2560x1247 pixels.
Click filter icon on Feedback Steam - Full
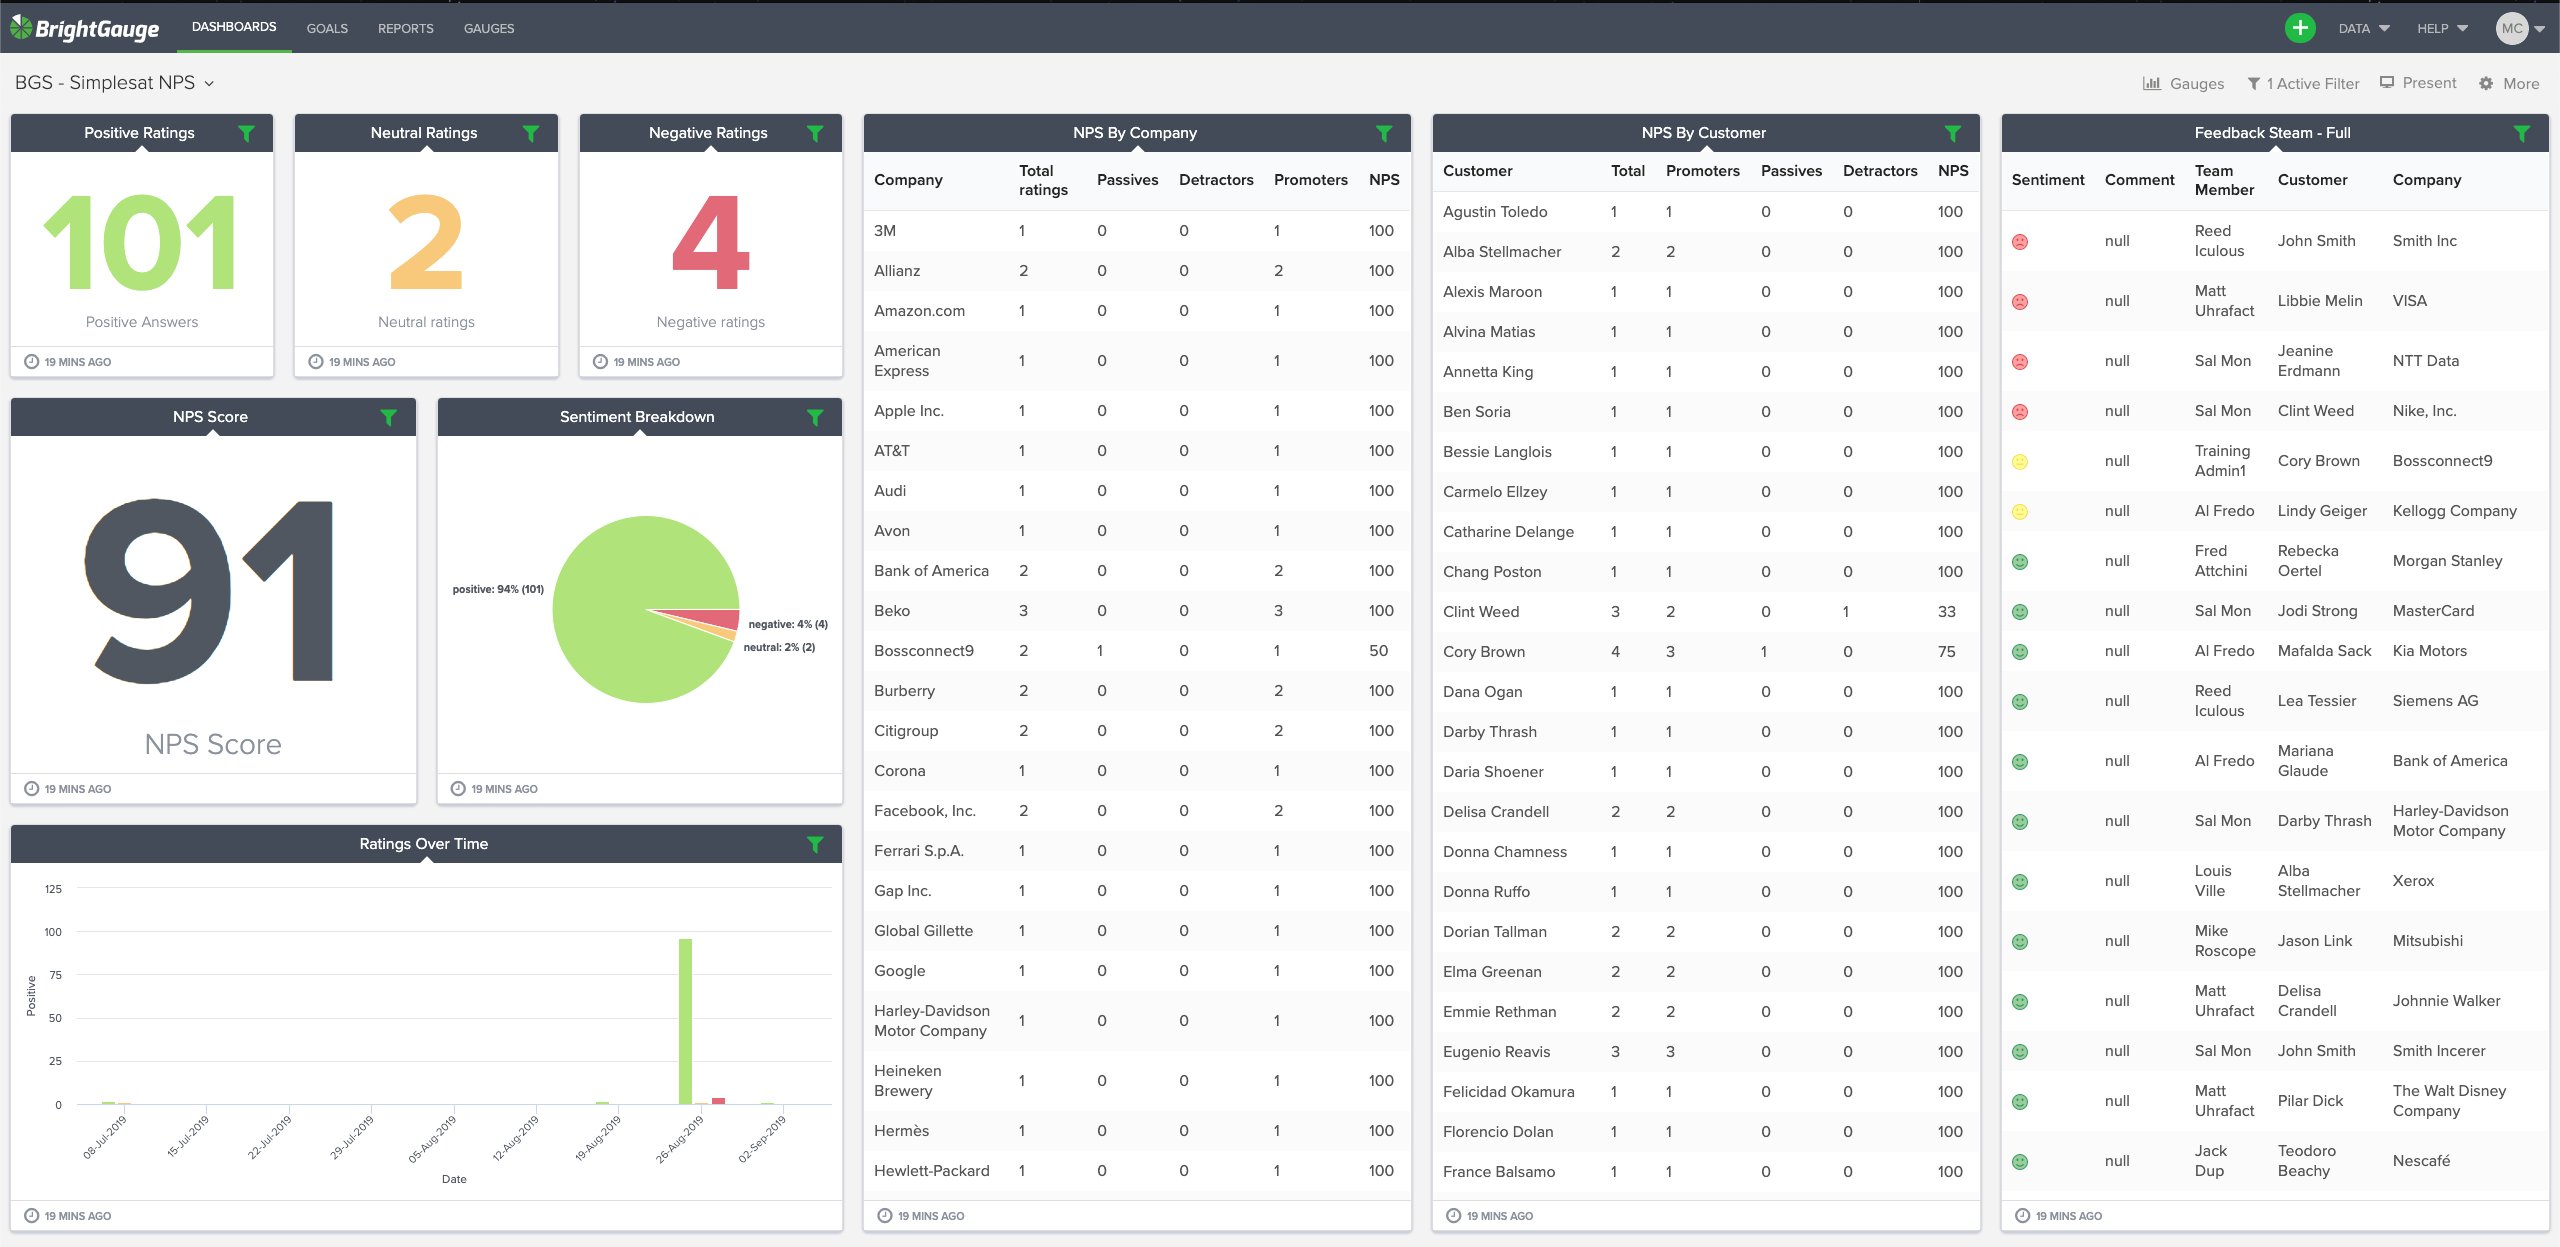[x=2522, y=133]
